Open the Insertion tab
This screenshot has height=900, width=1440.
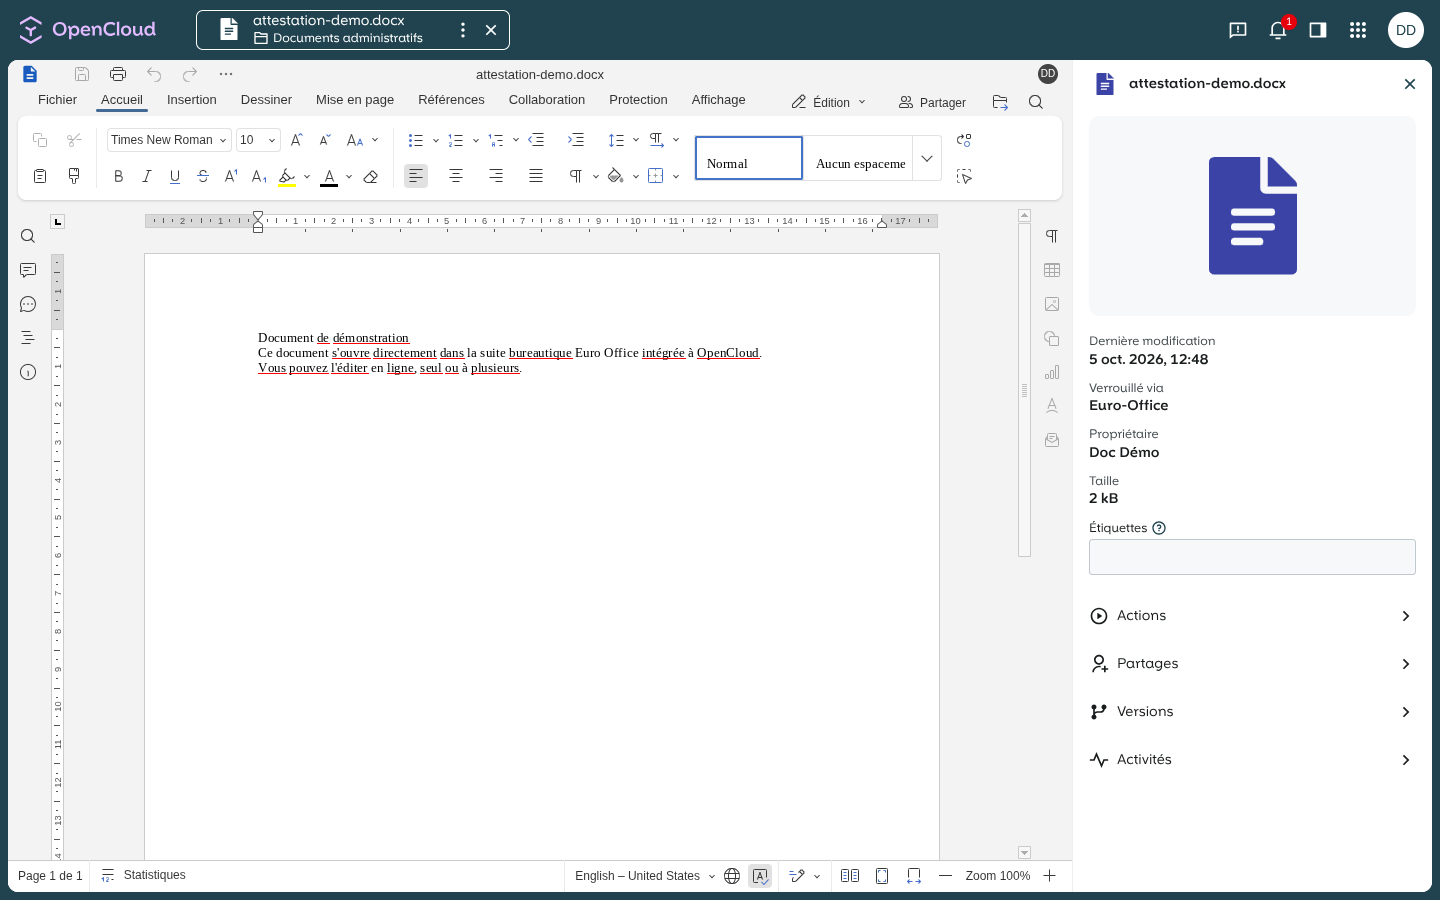pos(192,100)
